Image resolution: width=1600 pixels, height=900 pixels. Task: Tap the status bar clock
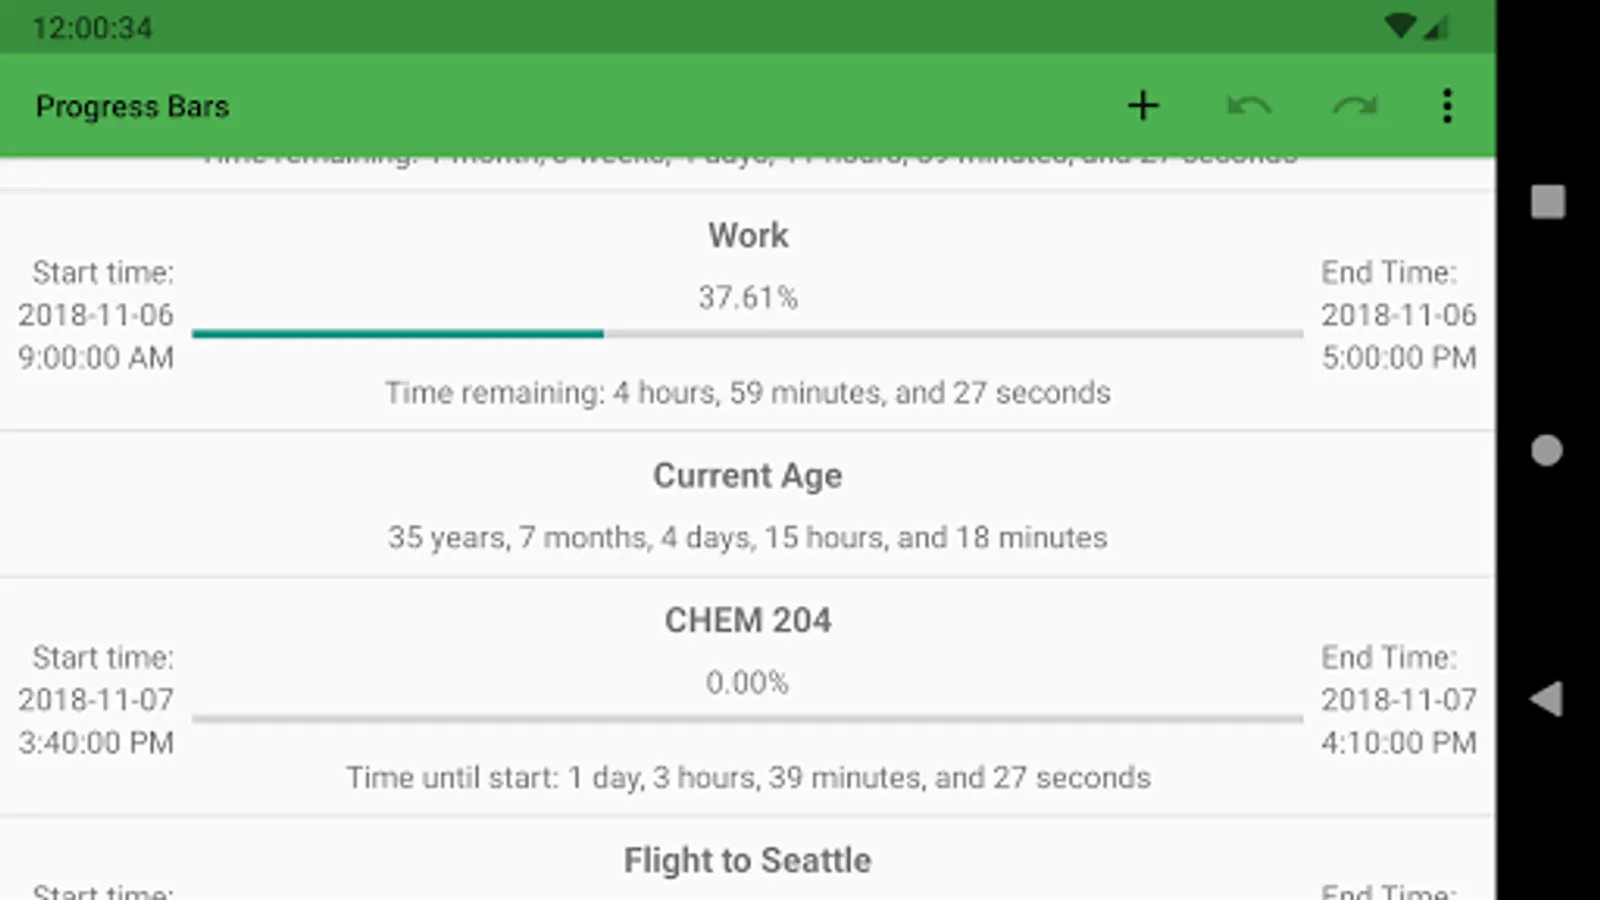[x=92, y=28]
